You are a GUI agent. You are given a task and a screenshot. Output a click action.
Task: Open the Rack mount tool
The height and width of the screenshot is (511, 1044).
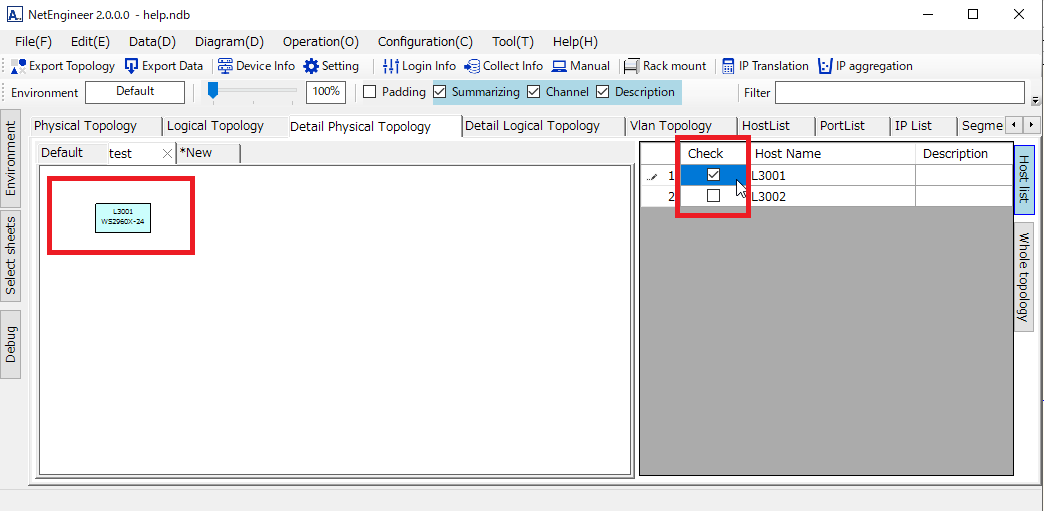click(632, 66)
